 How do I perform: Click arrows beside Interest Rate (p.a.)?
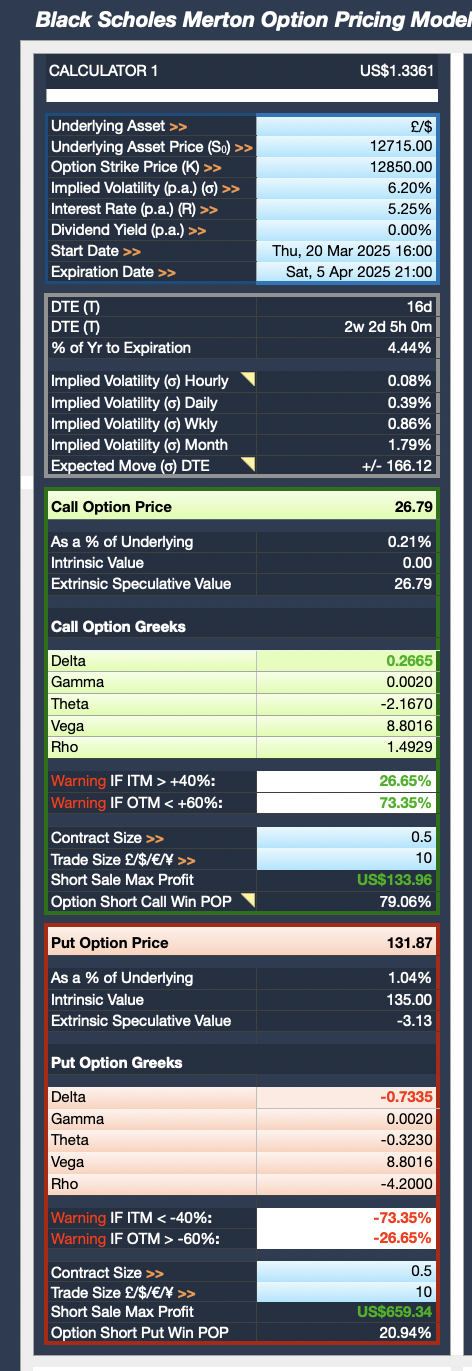click(x=209, y=209)
